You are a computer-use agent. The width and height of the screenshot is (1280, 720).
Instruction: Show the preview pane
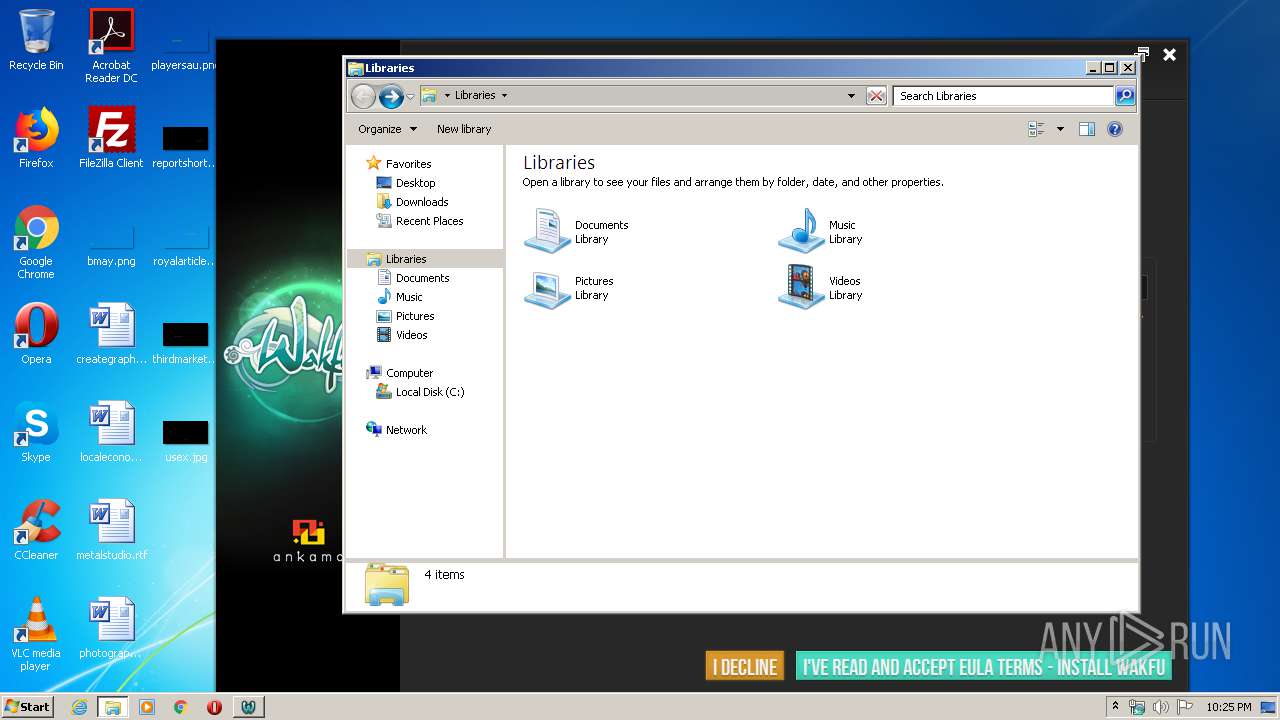pyautogui.click(x=1087, y=129)
